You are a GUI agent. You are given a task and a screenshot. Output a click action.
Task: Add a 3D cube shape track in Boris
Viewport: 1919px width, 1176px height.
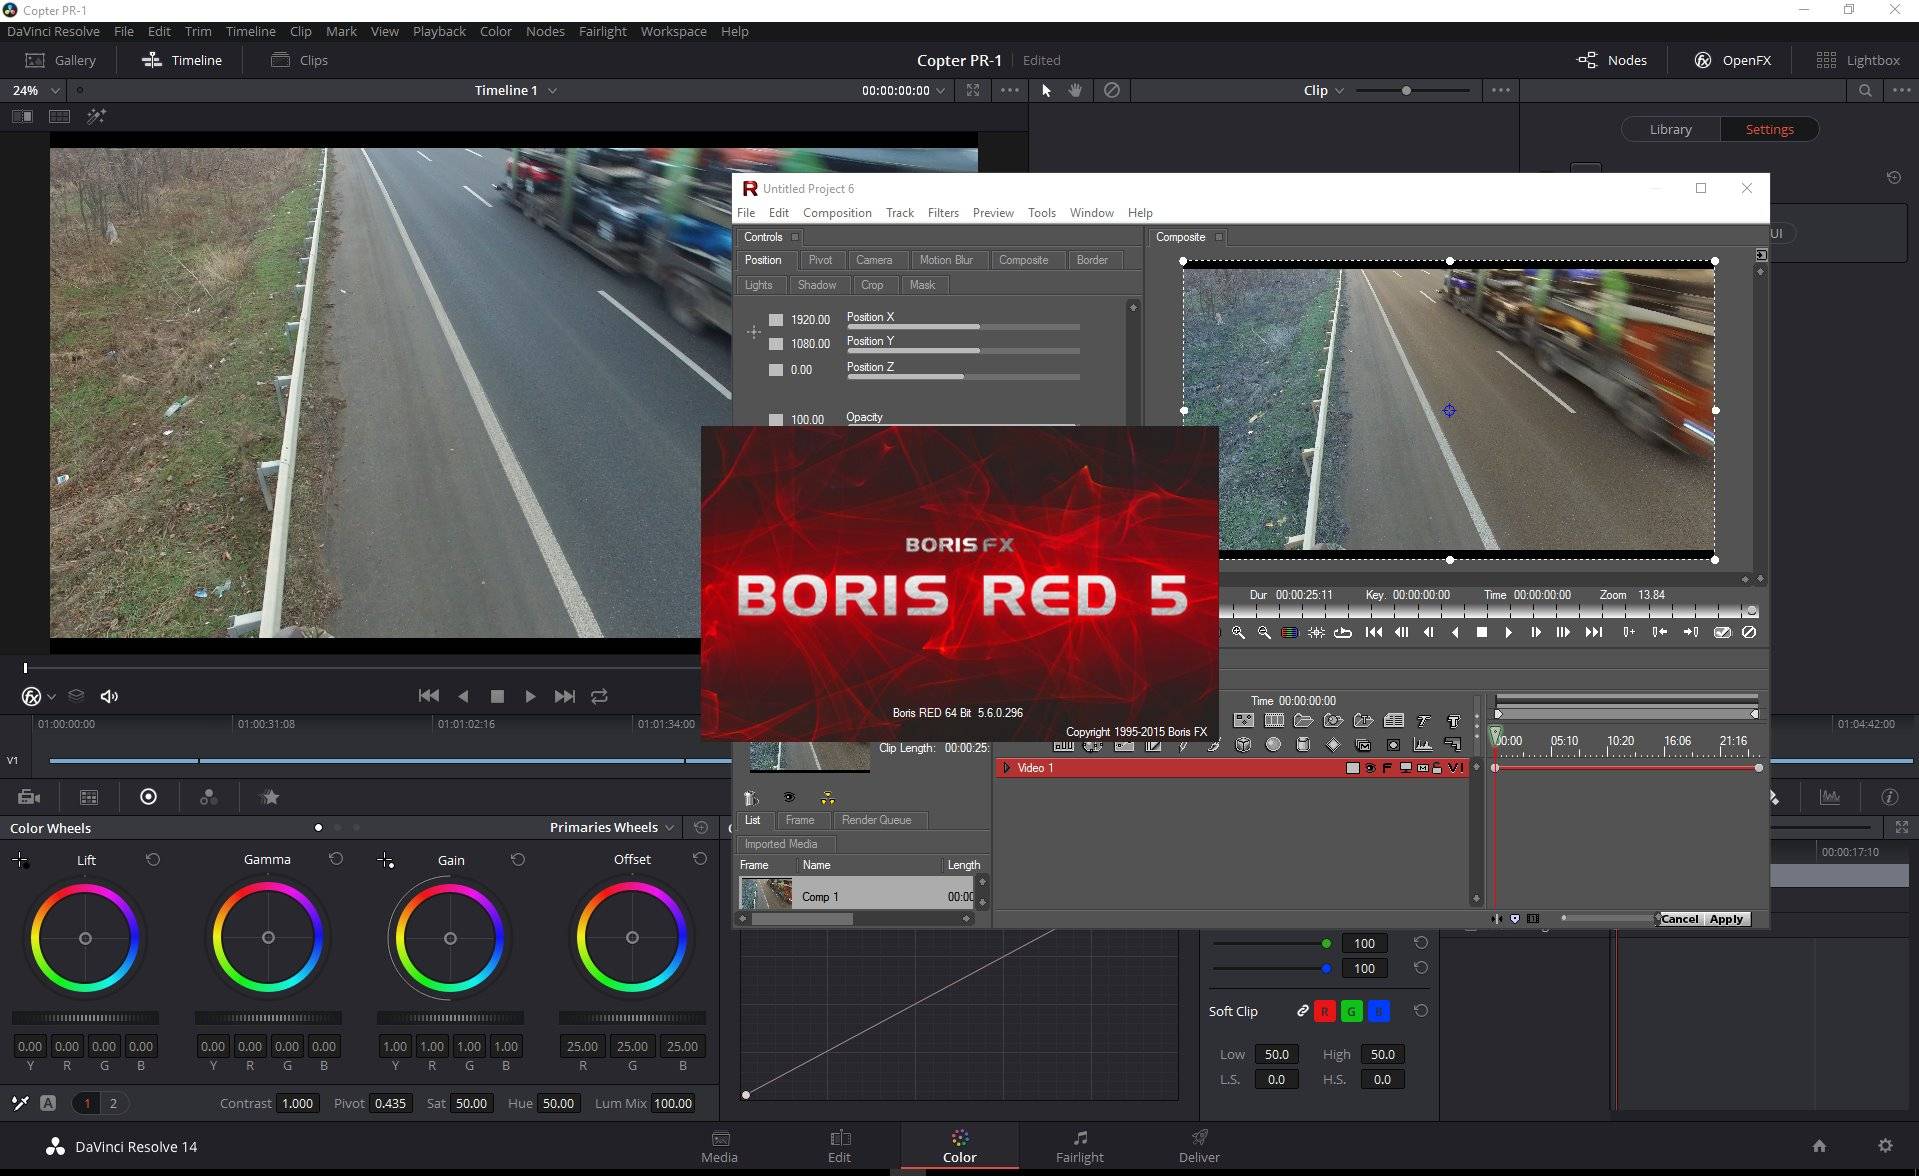1243,744
